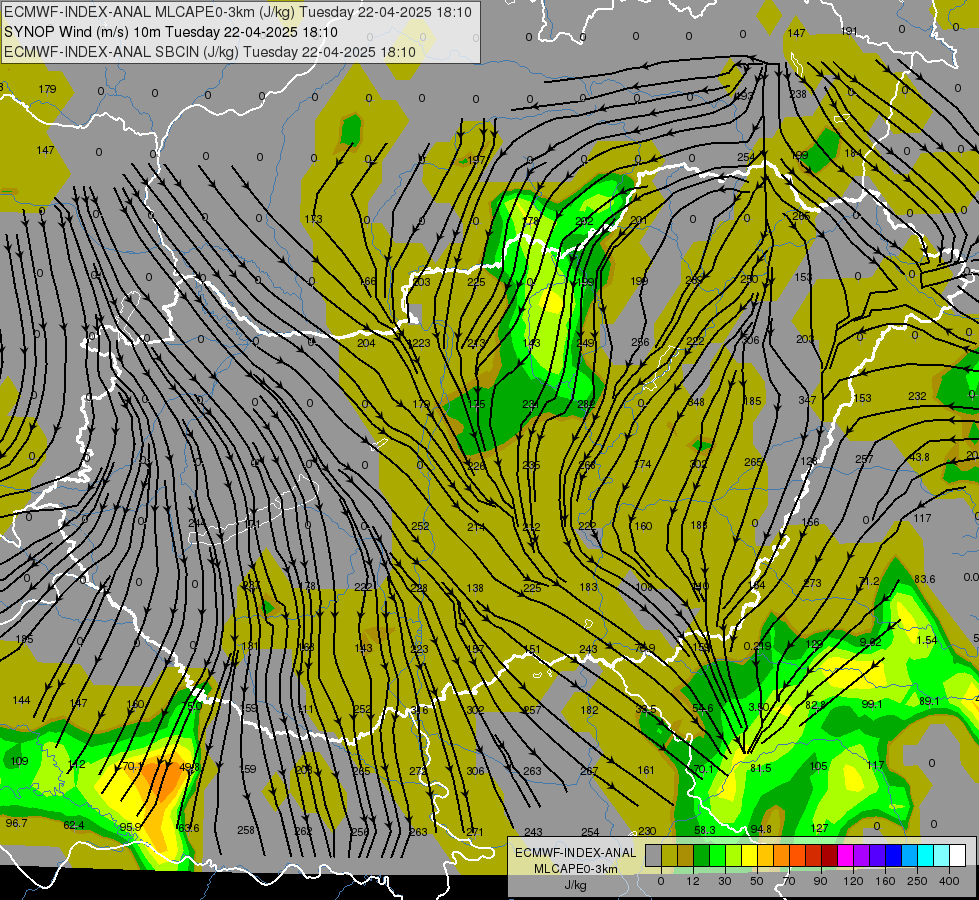Click legend scale label 12
Screen dimensions: 979x900
pos(692,881)
